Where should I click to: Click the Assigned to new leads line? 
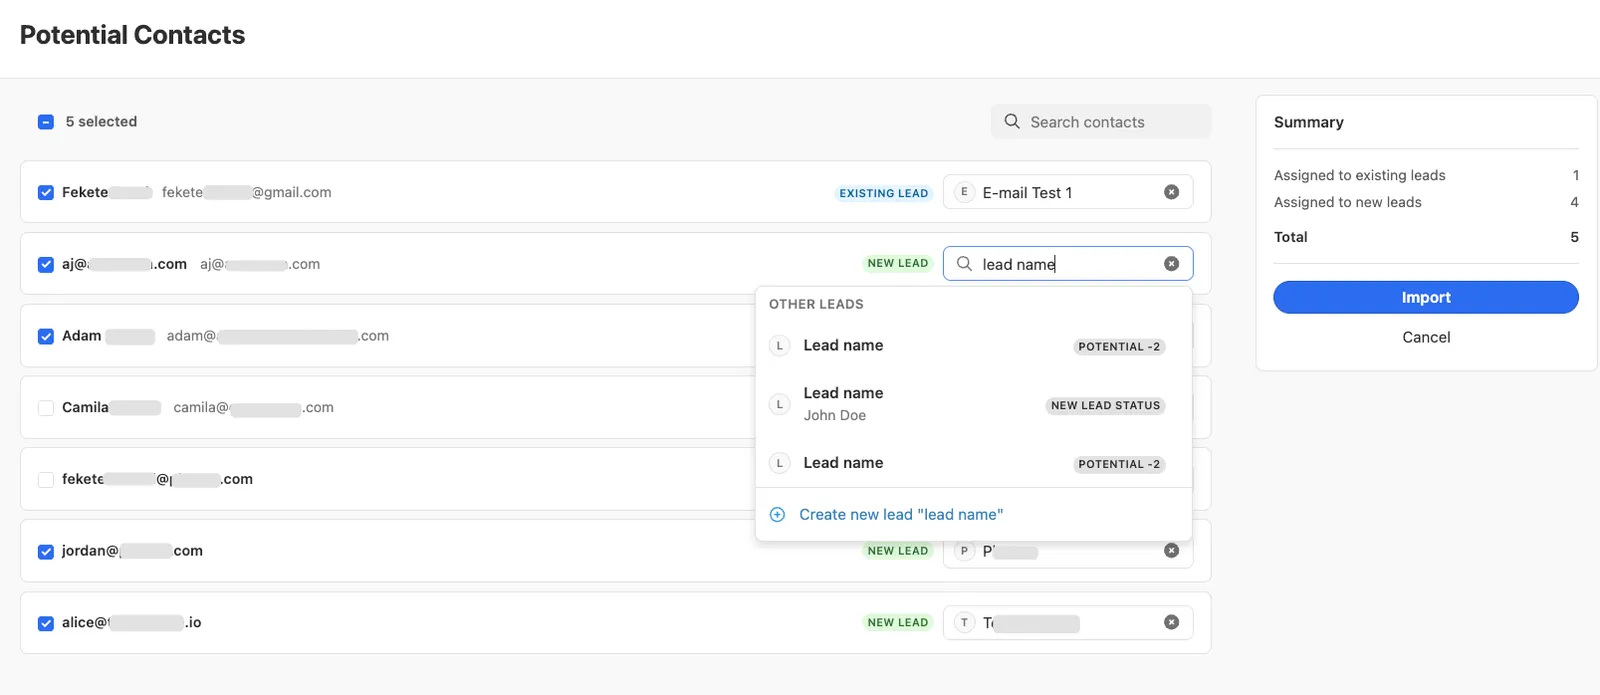click(1426, 202)
